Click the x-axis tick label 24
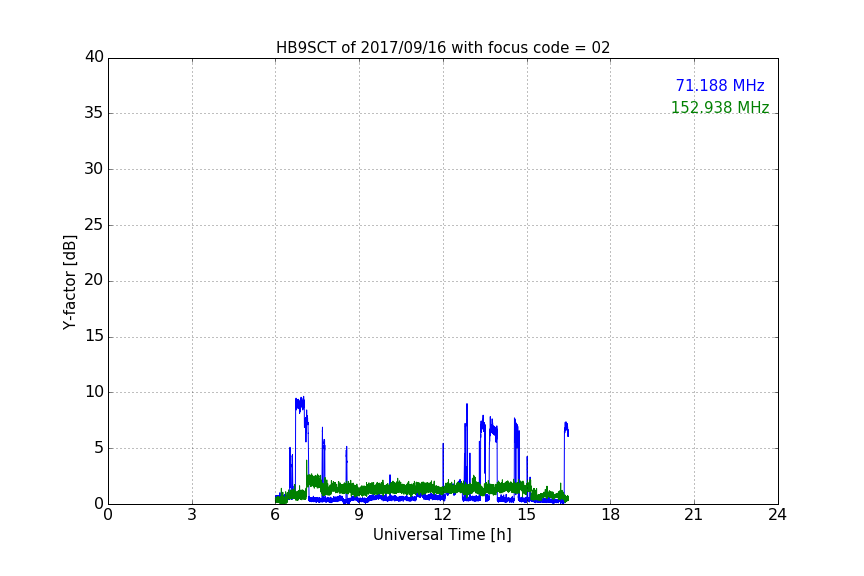 [x=777, y=515]
